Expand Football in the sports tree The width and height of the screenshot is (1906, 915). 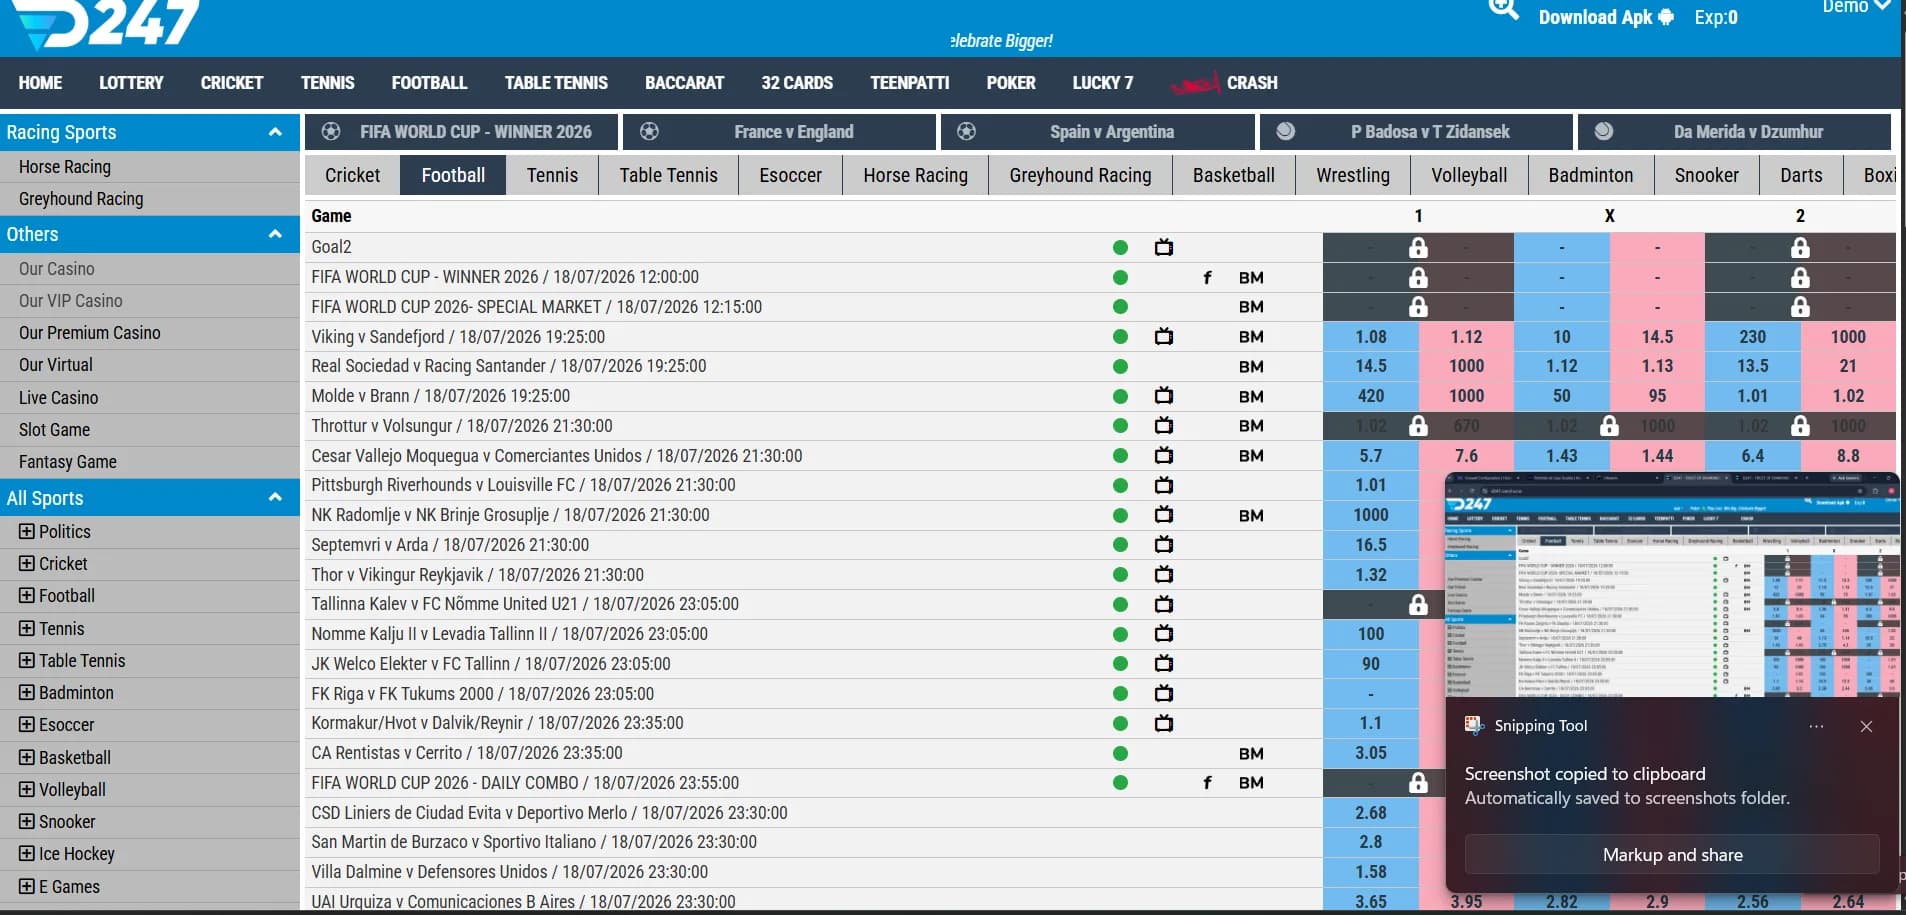27,596
